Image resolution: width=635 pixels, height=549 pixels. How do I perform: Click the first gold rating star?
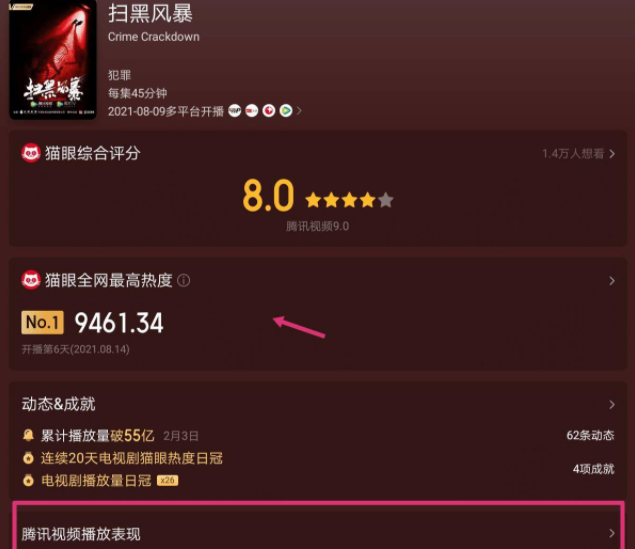click(313, 200)
